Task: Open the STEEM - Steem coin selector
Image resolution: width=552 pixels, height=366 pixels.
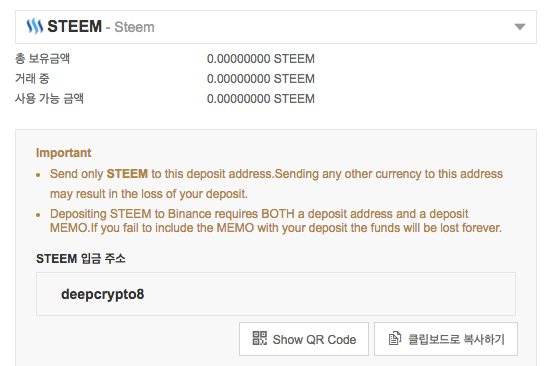Action: [276, 27]
